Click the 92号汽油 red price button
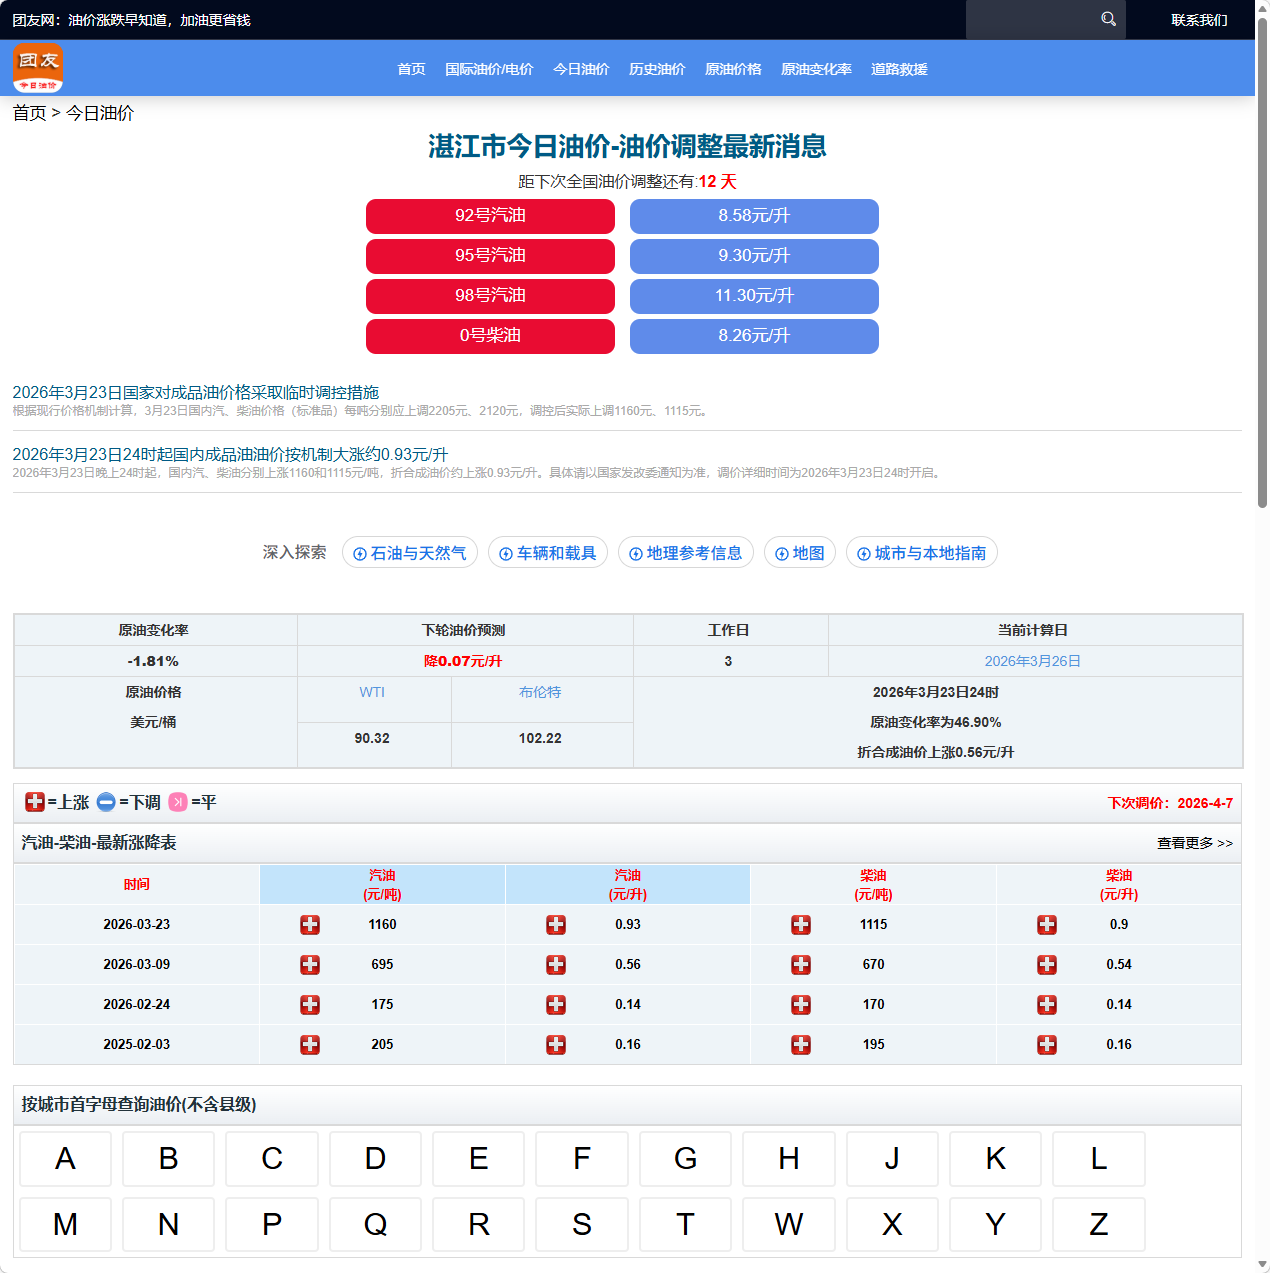The width and height of the screenshot is (1270, 1273). [490, 216]
